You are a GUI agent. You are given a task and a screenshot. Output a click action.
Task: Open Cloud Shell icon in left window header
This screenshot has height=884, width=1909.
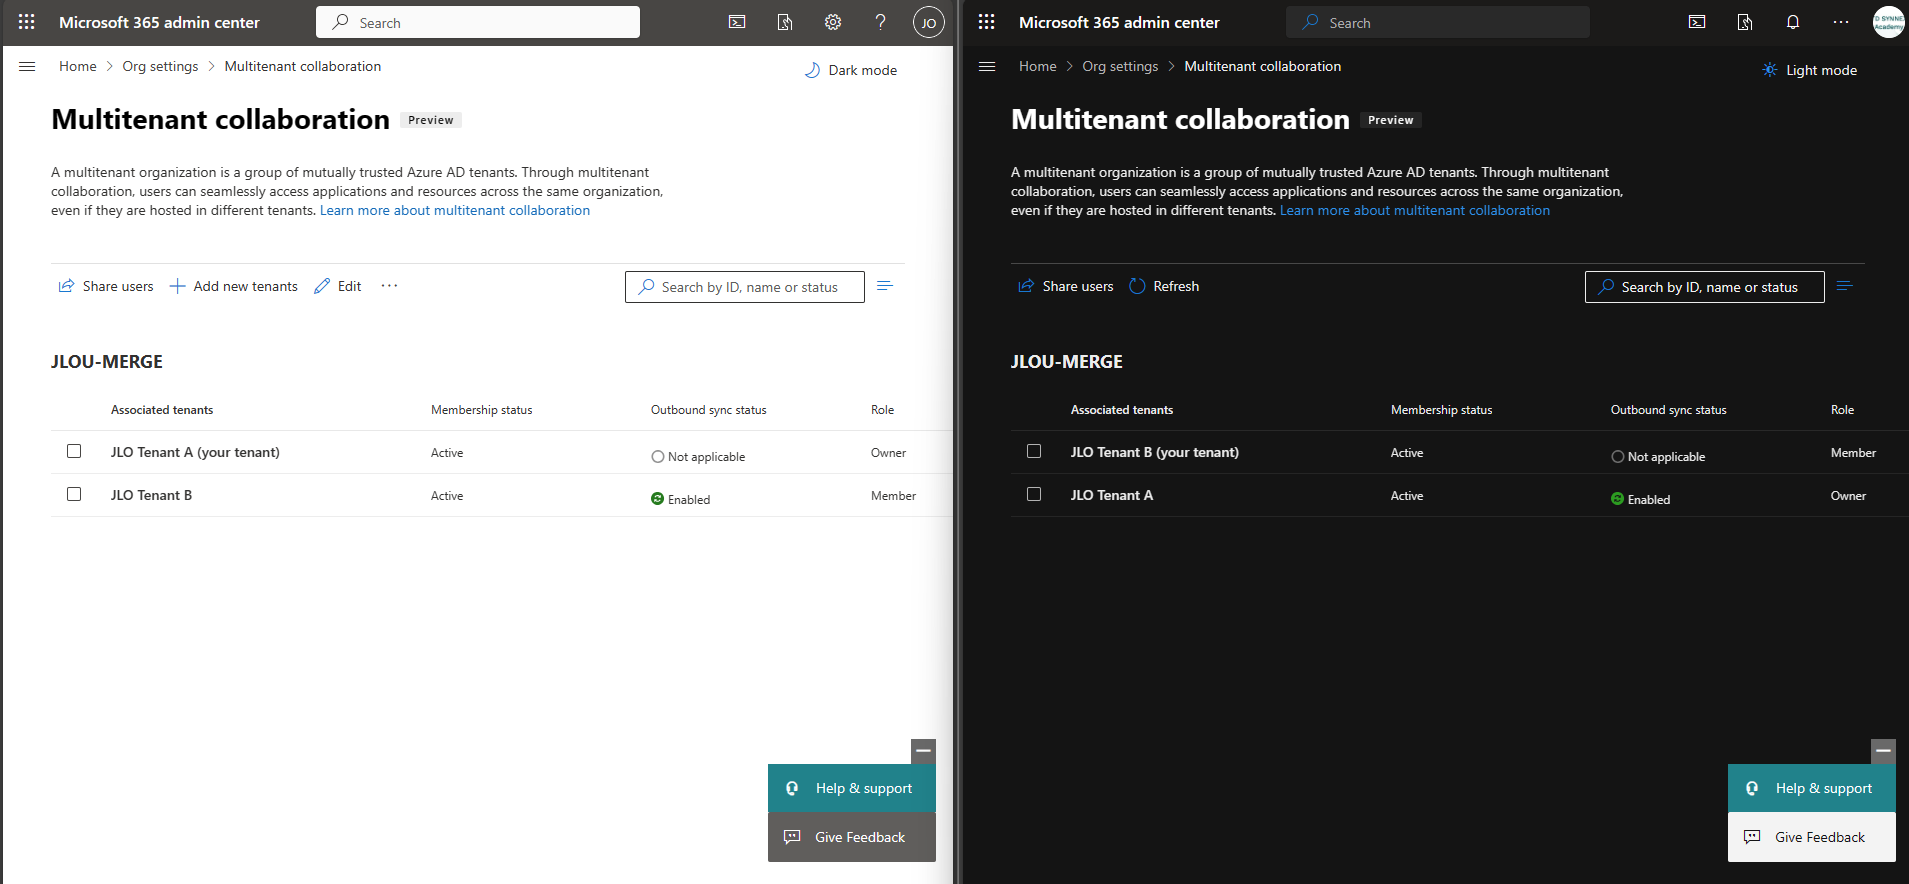click(737, 22)
